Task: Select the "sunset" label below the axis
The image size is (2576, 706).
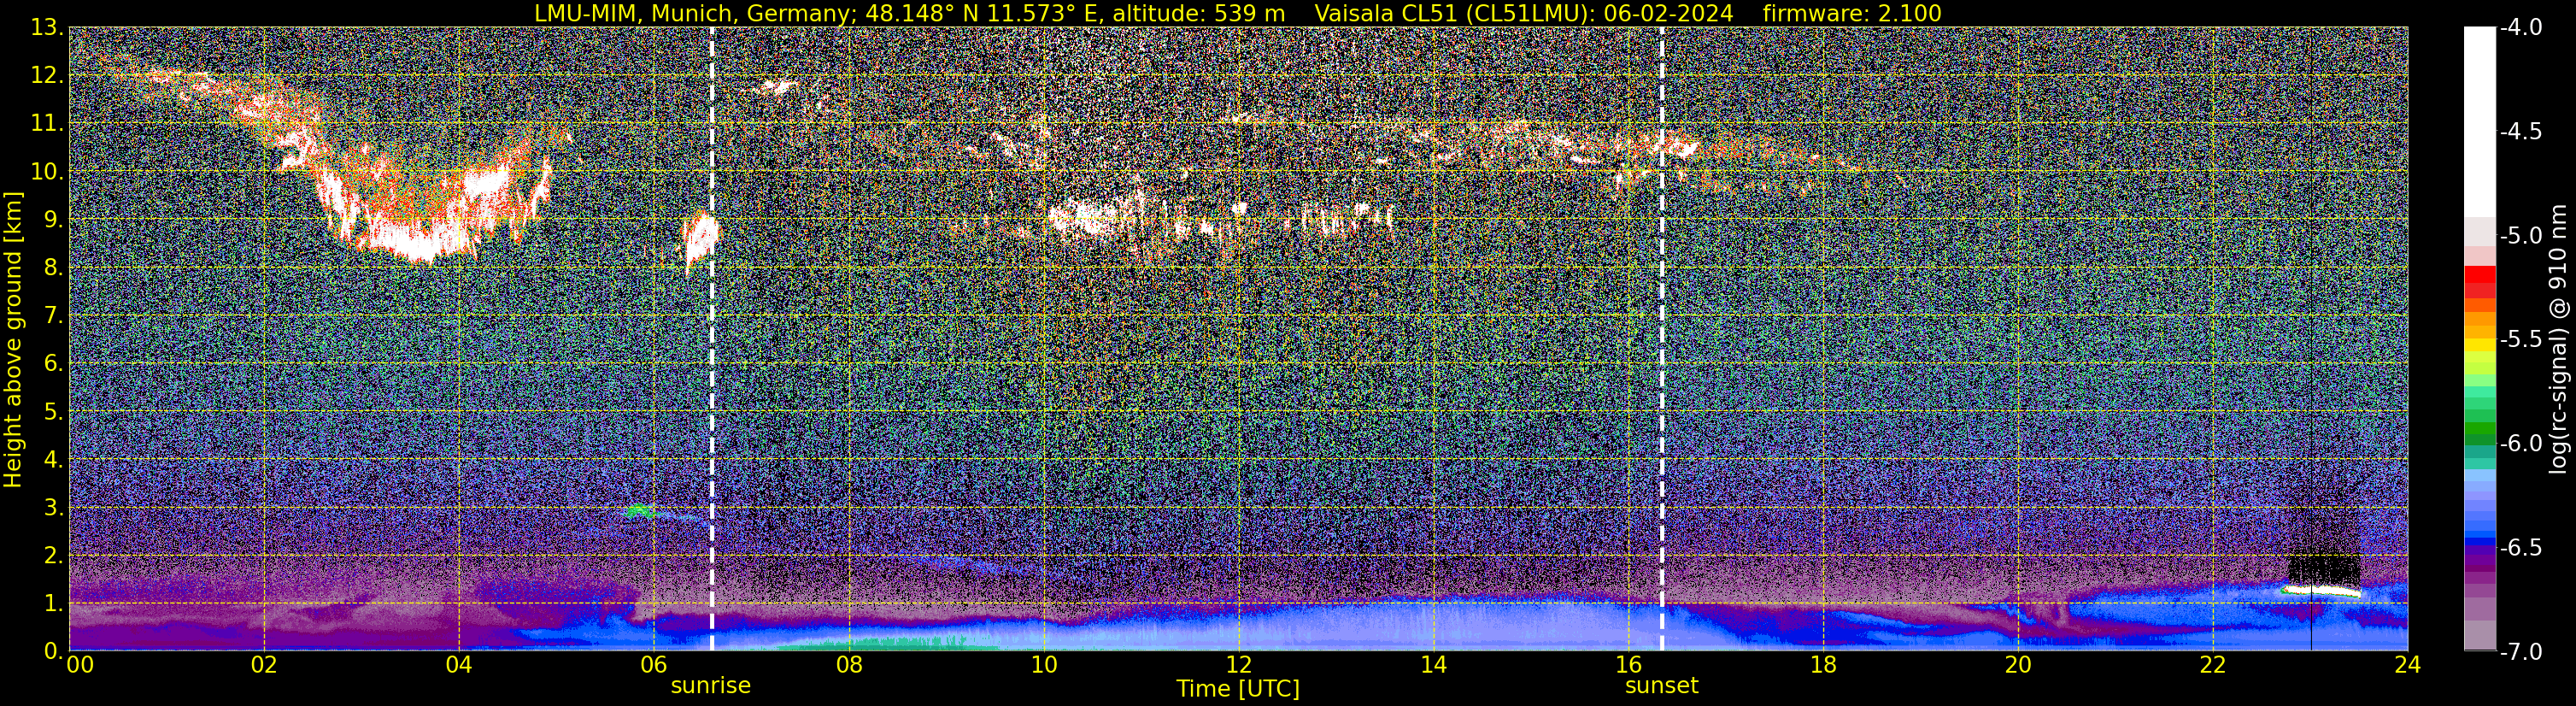Action: [1661, 686]
